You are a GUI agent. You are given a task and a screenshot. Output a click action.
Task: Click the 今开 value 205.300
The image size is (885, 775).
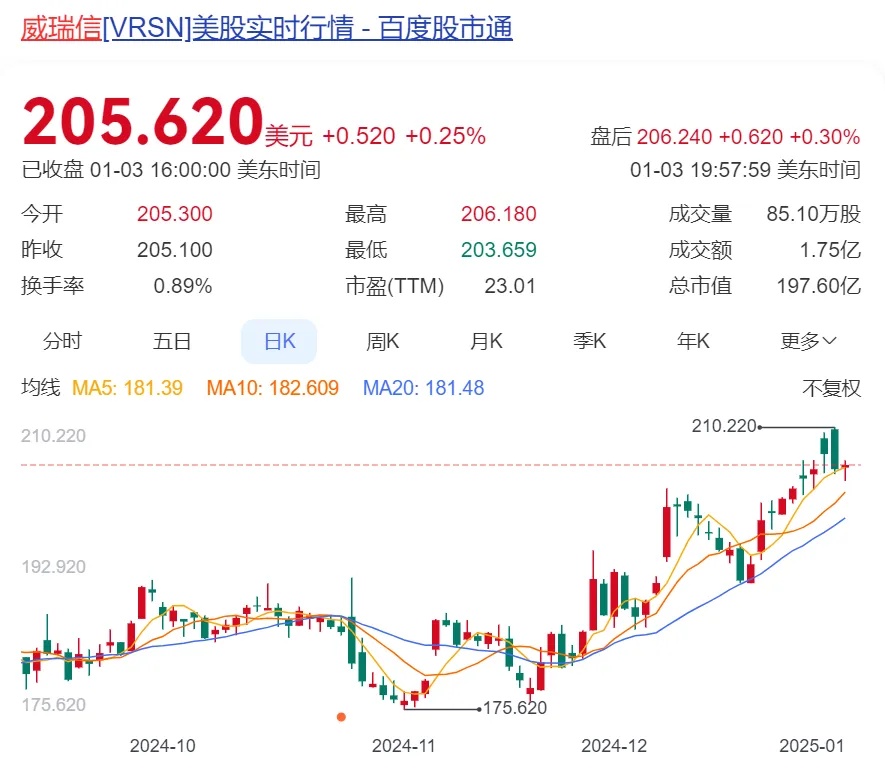(174, 214)
